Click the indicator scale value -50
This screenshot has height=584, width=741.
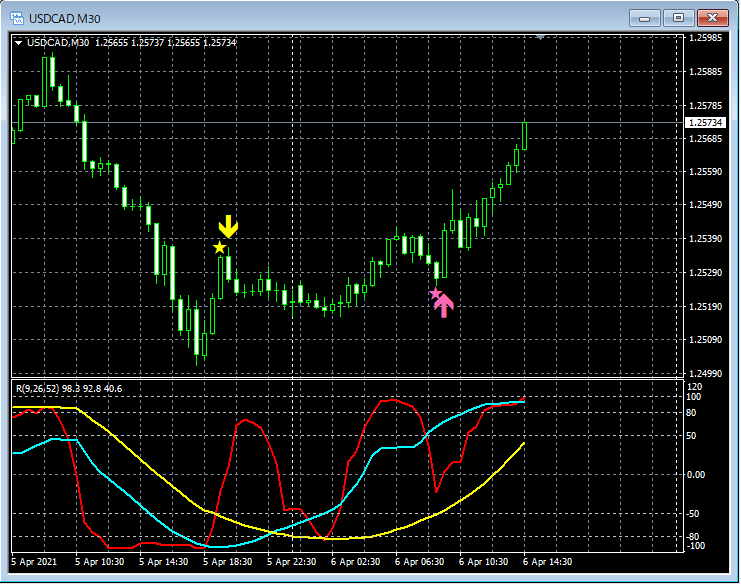[693, 514]
